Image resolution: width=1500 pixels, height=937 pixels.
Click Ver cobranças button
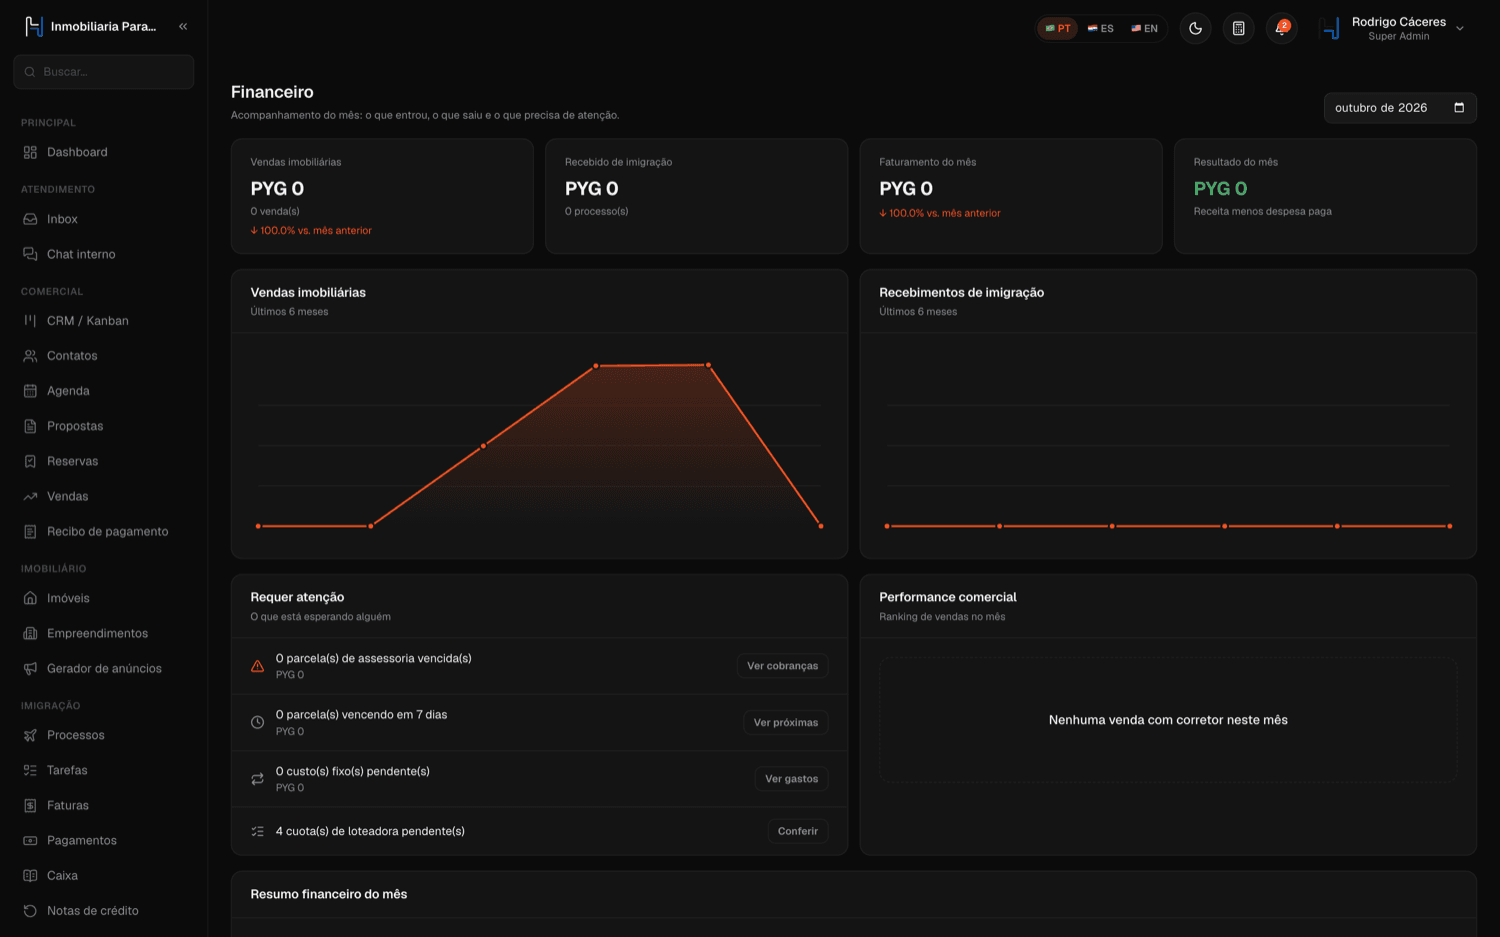point(783,666)
